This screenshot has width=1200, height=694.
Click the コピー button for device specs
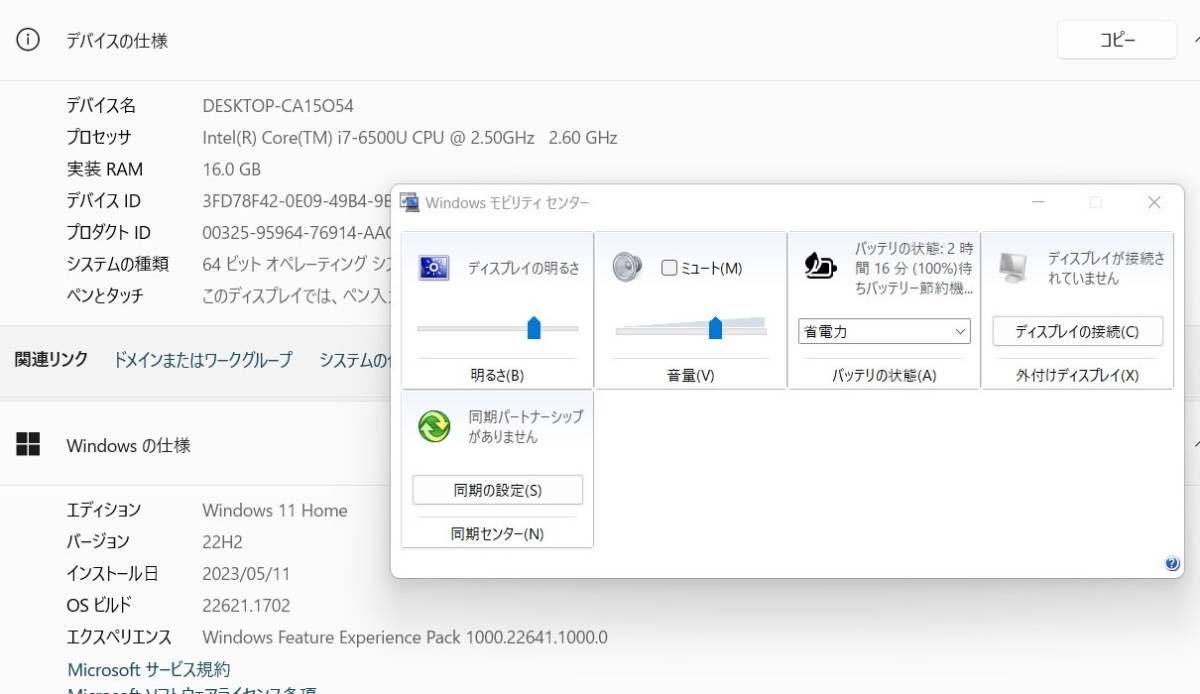click(x=1117, y=40)
